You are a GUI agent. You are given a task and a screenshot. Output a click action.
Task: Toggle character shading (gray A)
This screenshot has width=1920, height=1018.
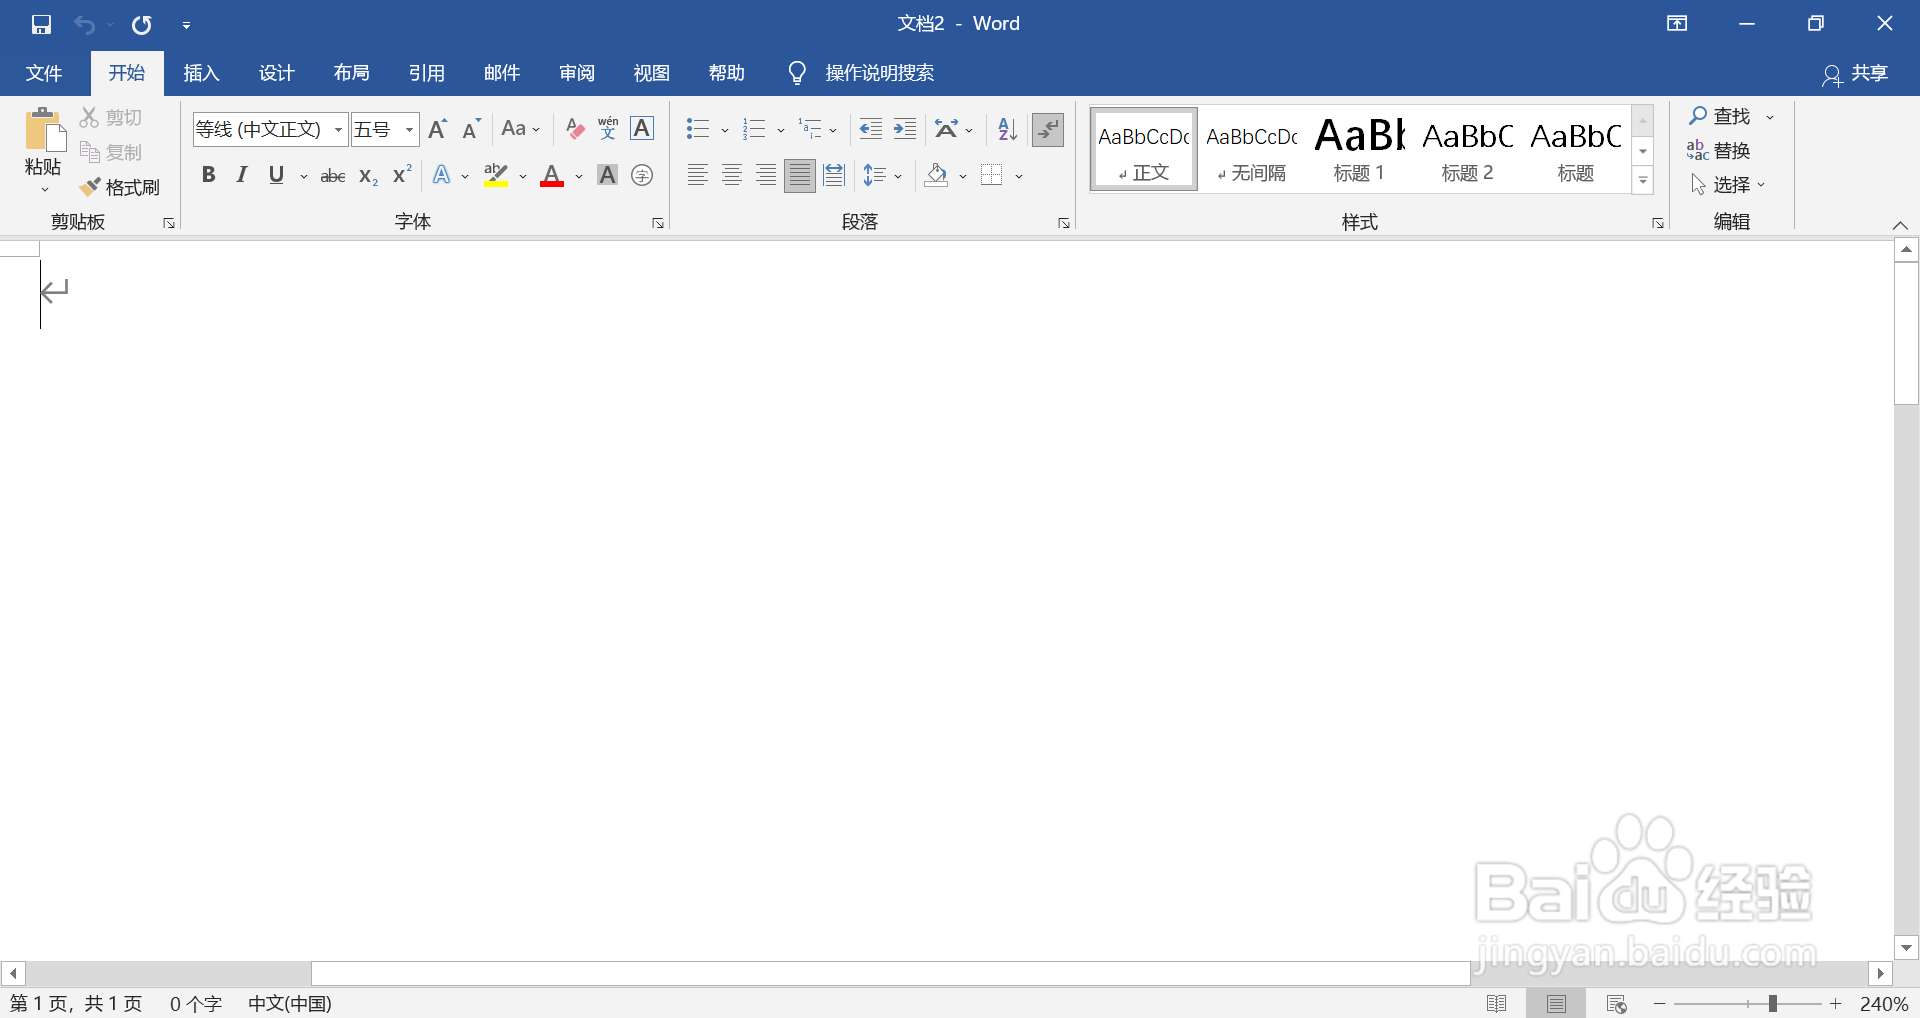point(607,176)
